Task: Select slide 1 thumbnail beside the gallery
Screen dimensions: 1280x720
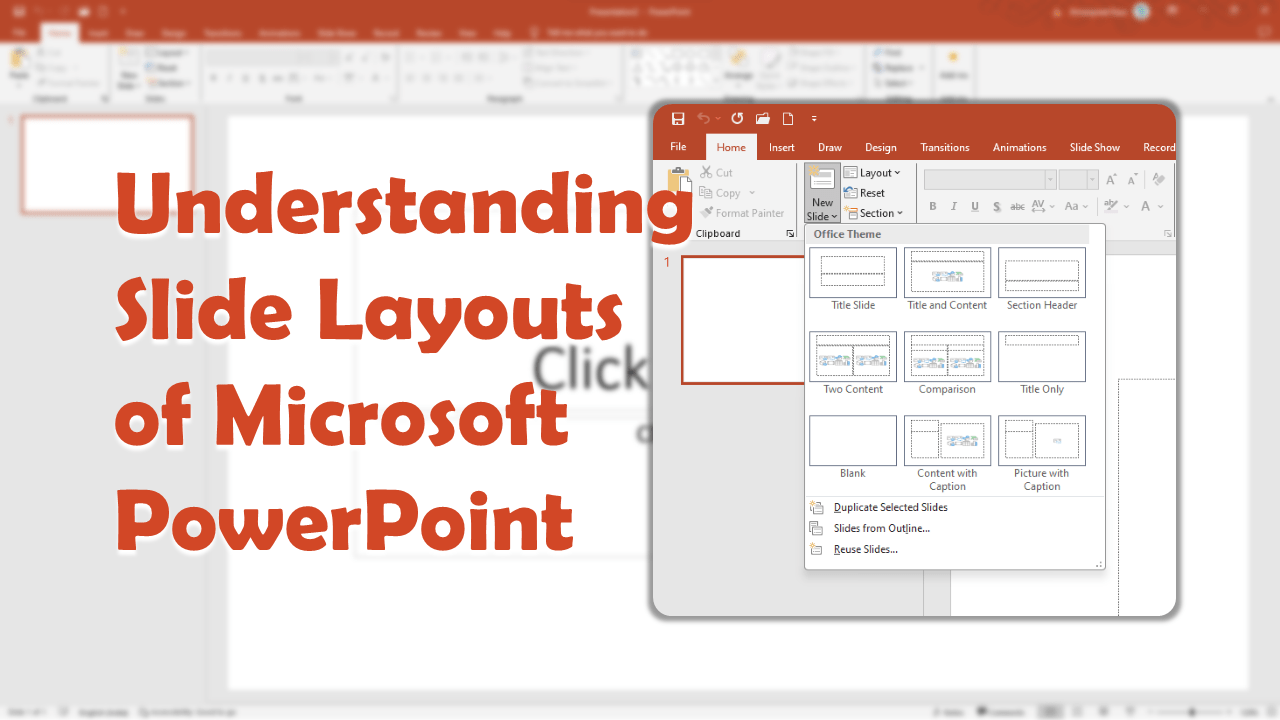Action: [743, 320]
